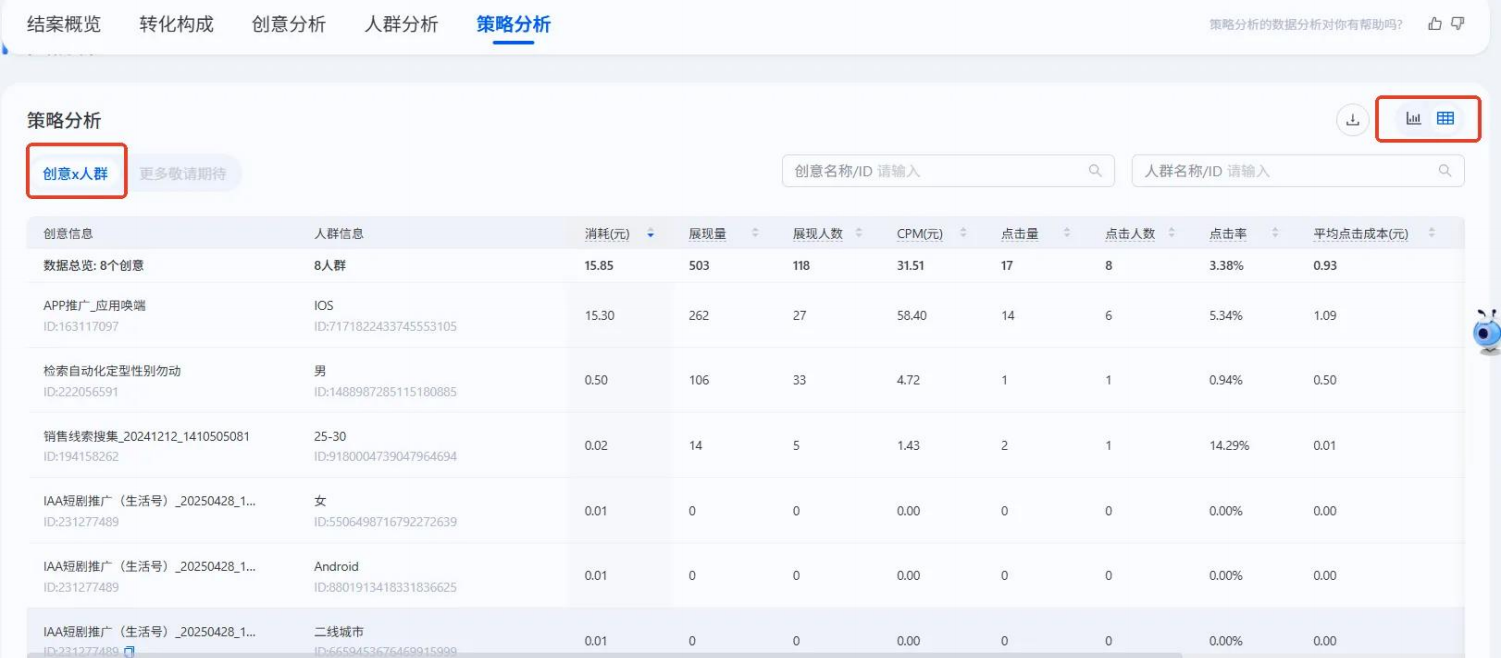Sort by 点击人数 column

click(1171, 233)
